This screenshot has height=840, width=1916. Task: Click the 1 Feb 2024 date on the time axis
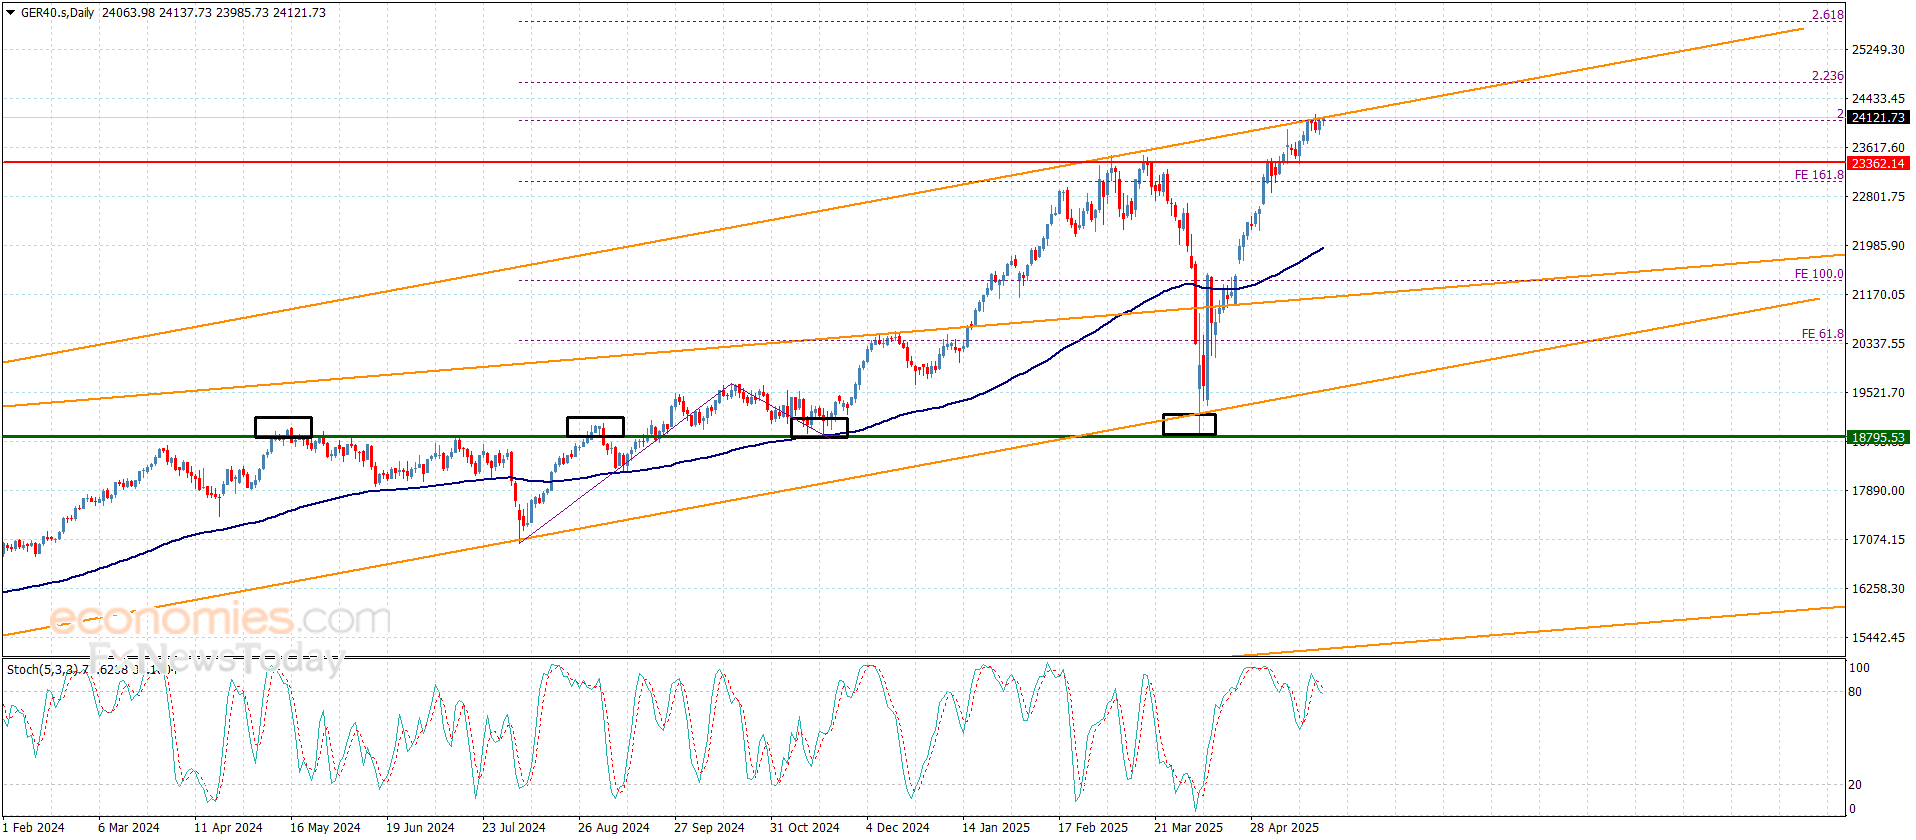click(x=33, y=827)
